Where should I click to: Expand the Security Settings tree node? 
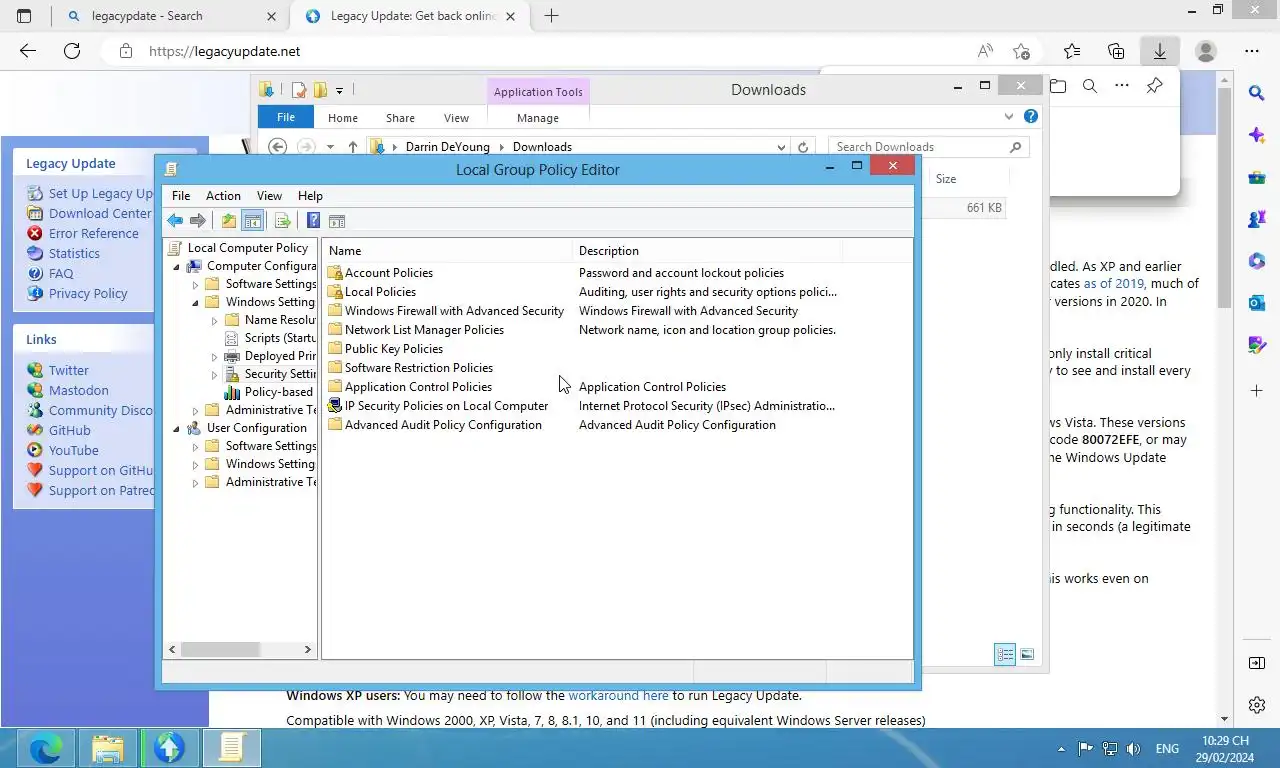[x=214, y=374]
